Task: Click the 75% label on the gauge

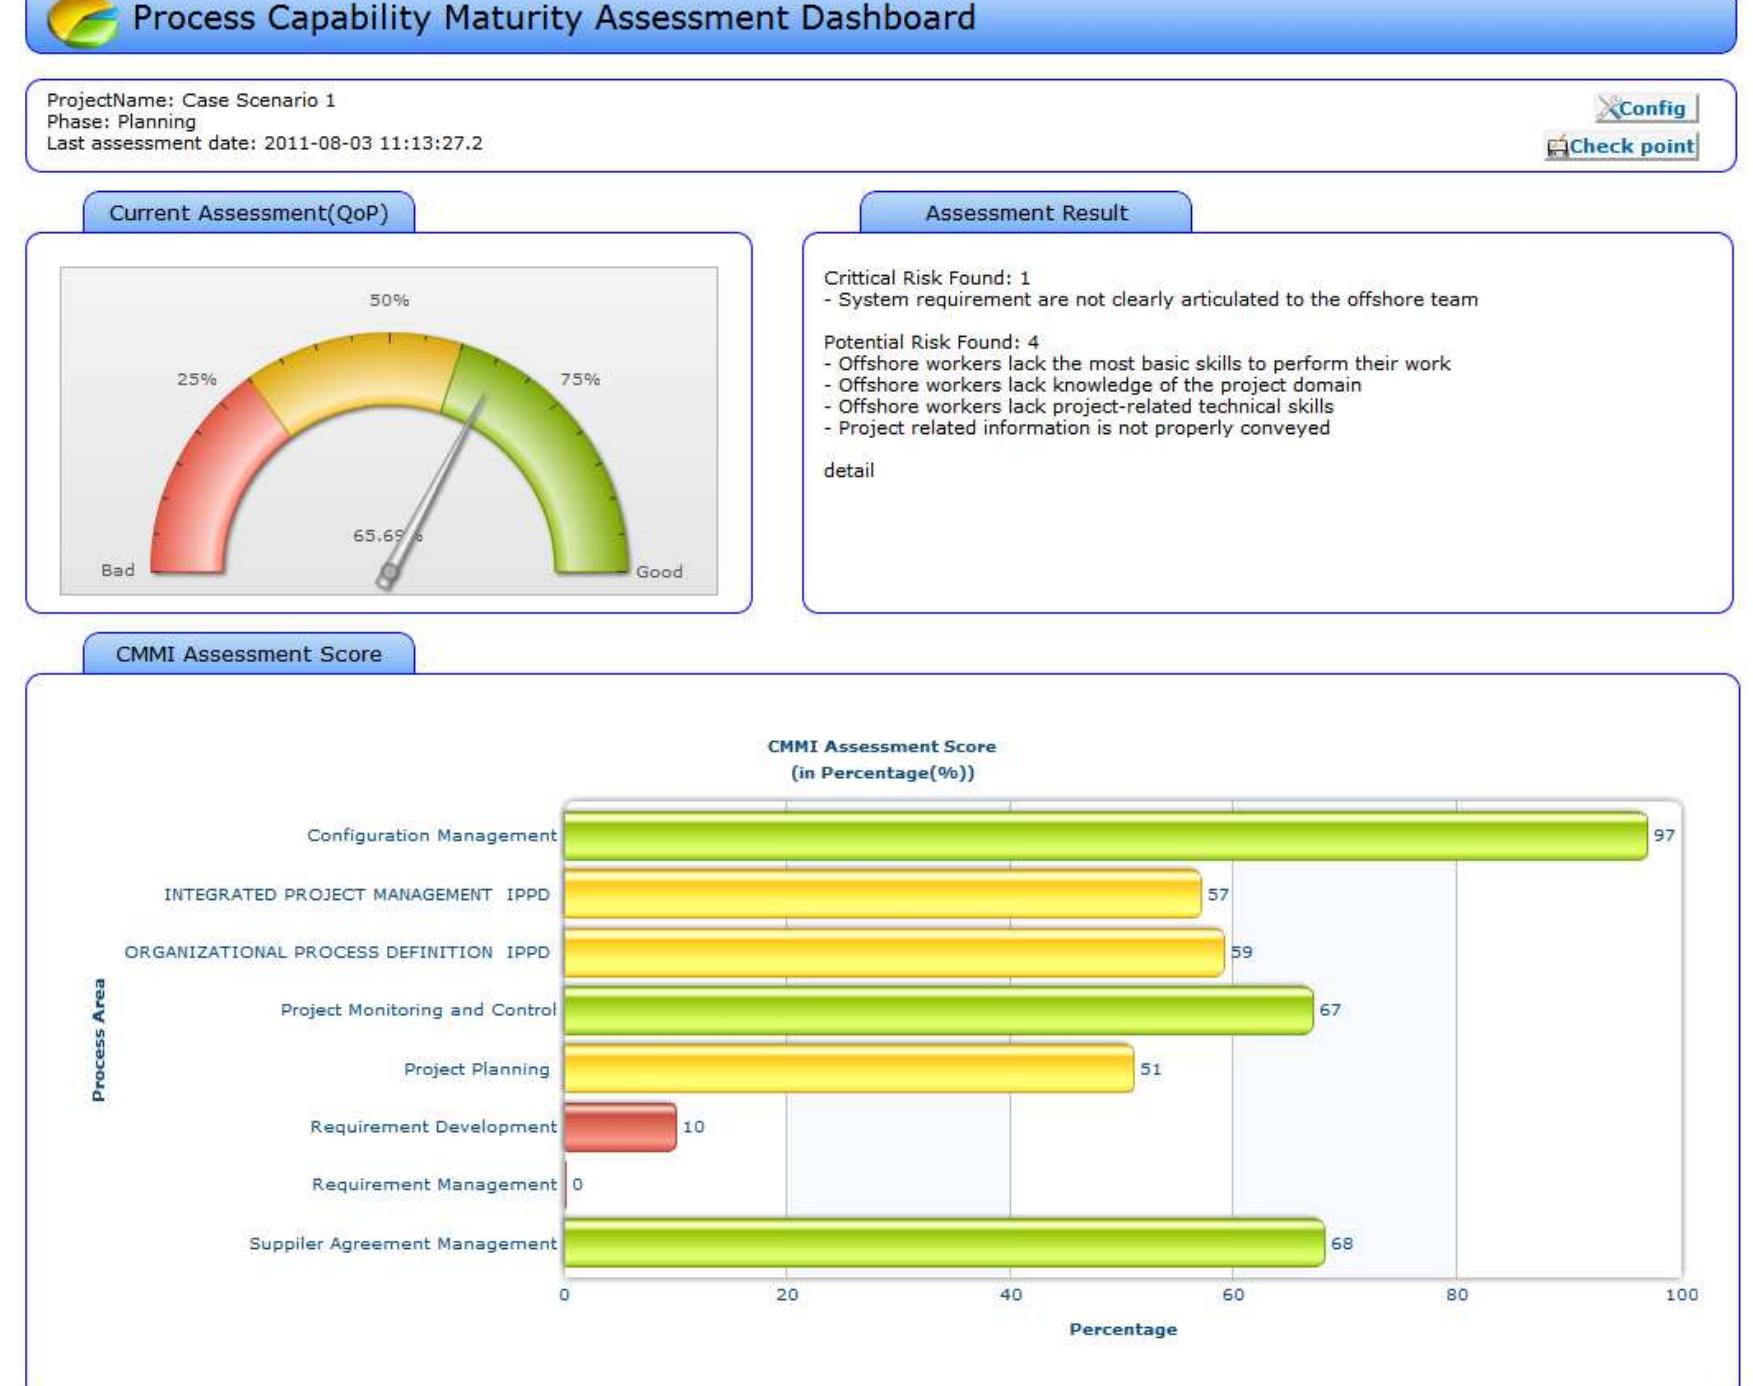Action: [580, 379]
